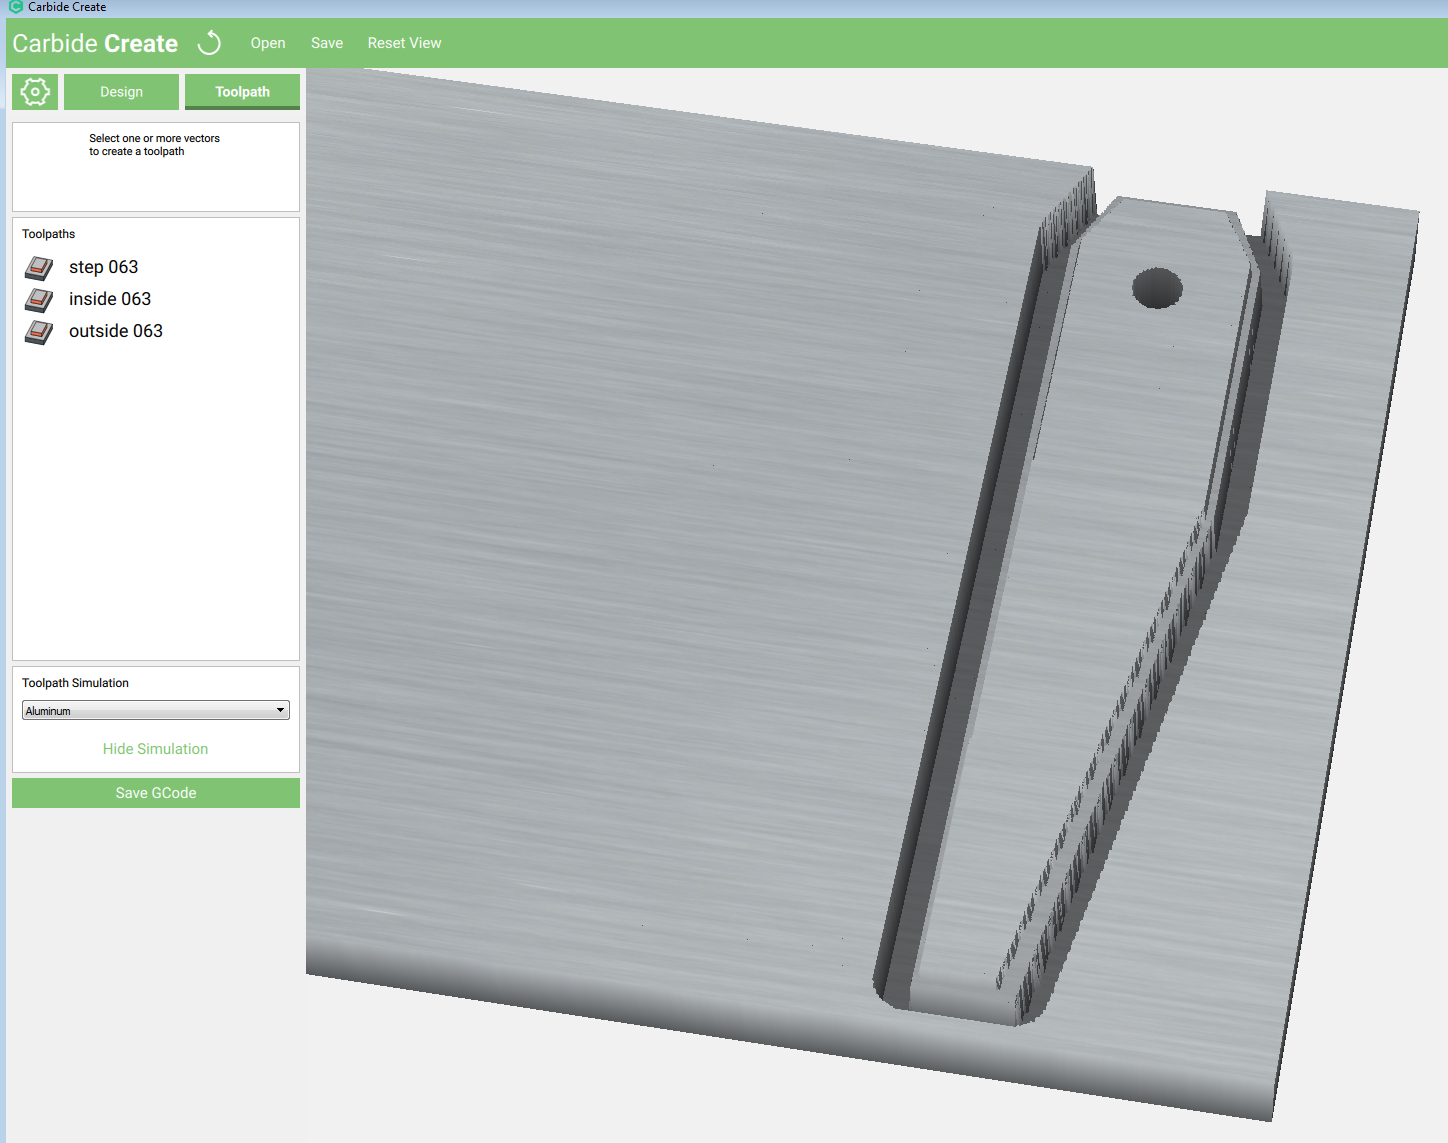Click the outside 063 toolpath icon
The width and height of the screenshot is (1448, 1143).
(x=39, y=331)
